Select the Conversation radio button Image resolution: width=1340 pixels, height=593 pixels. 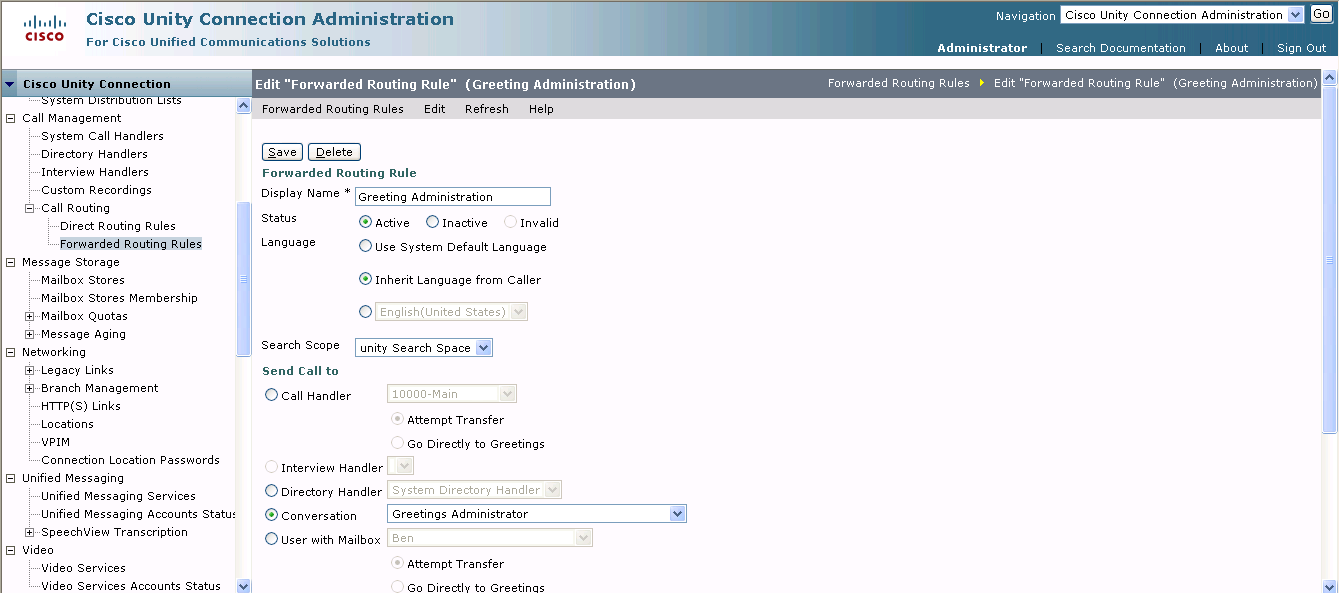[271, 515]
